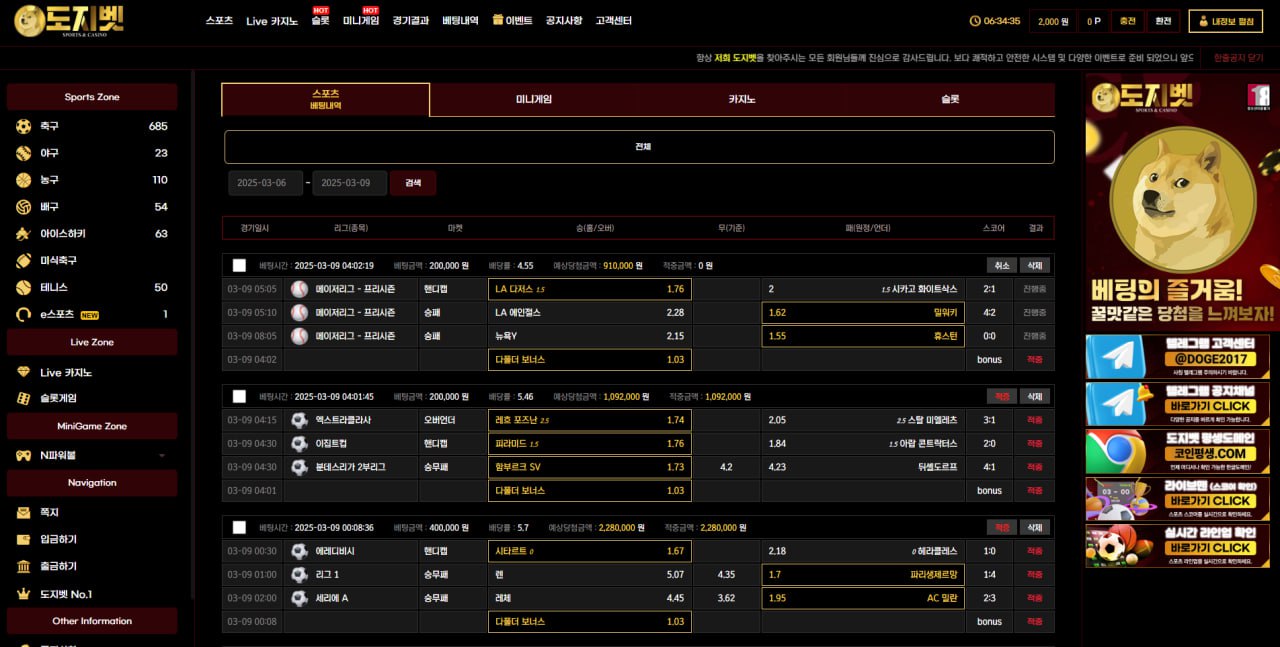Open messages with the 쪽지 envelope icon
This screenshot has width=1280, height=647.
pos(24,513)
